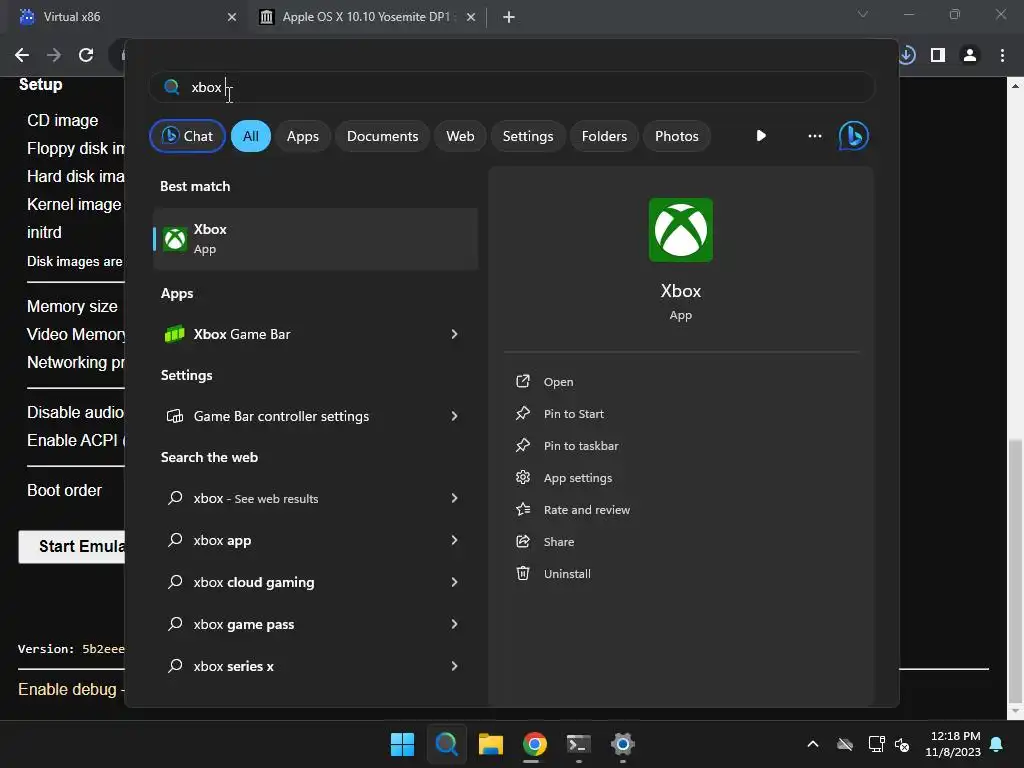Open File Explorer from the taskbar
This screenshot has height=768, width=1024.
point(490,744)
